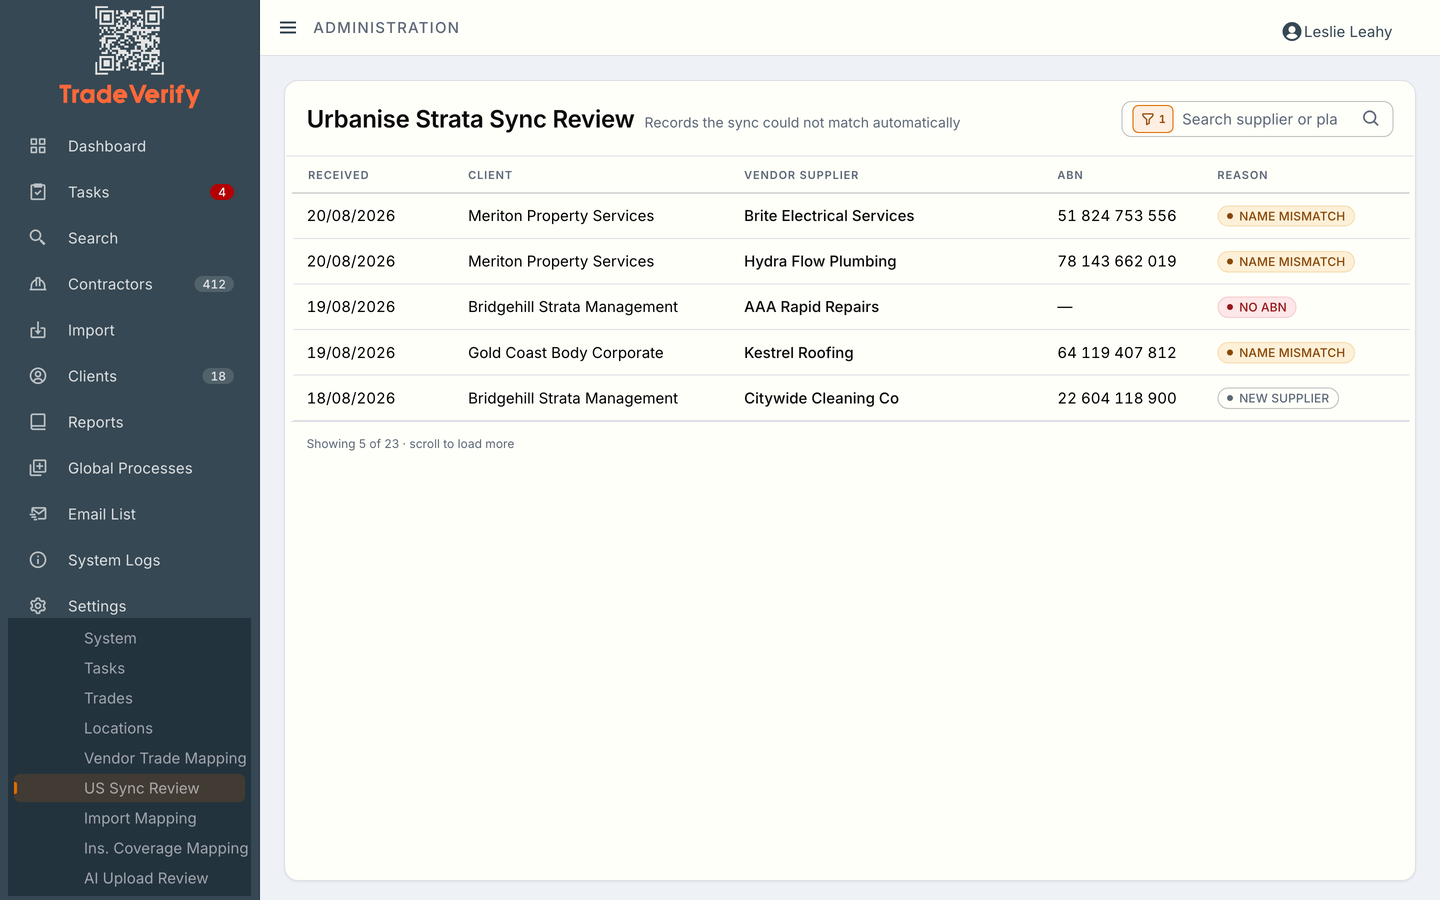Click ABN 51 824 753 556
The height and width of the screenshot is (900, 1440).
[x=1117, y=216]
